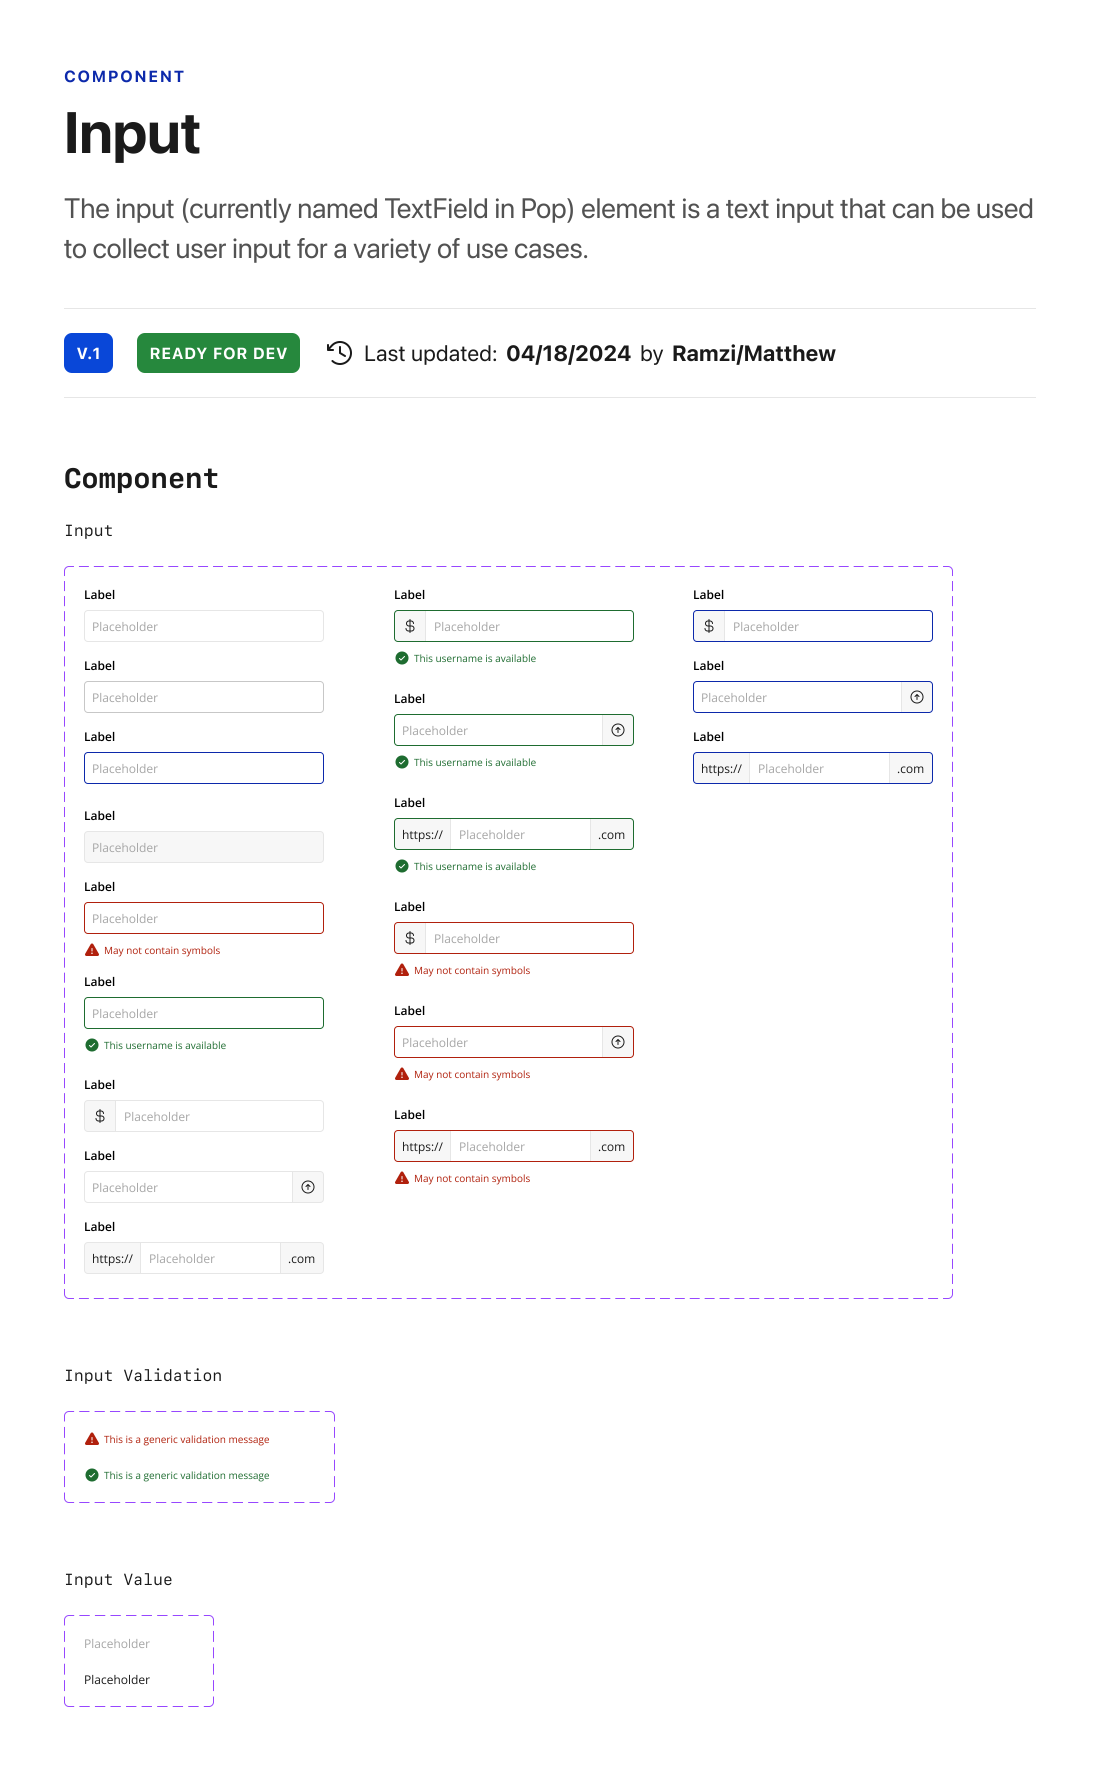Click upload arrow icon in the red-bordered input
The image size is (1100, 1771).
pyautogui.click(x=618, y=1042)
